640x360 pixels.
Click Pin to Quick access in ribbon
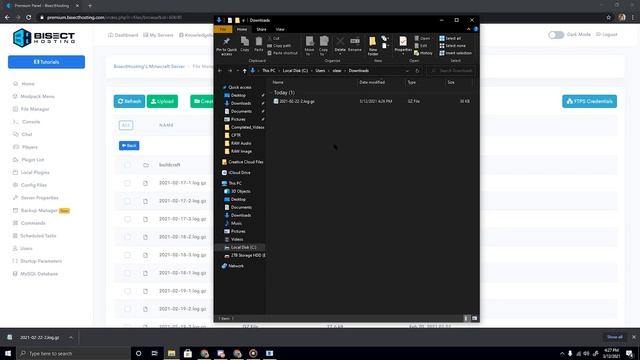[x=227, y=45]
